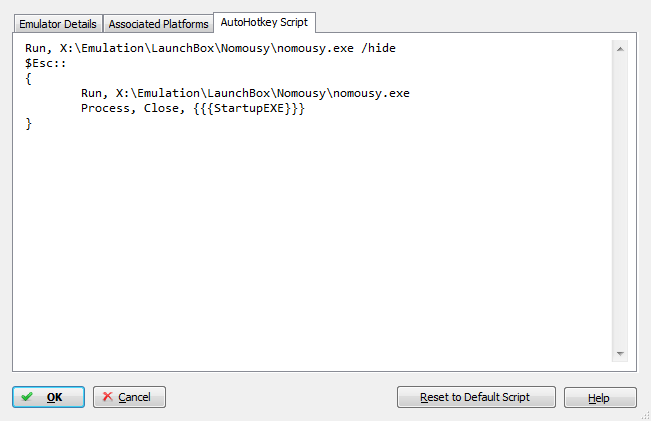651x421 pixels.
Task: Click the scrollbar down arrow
Action: (x=620, y=354)
